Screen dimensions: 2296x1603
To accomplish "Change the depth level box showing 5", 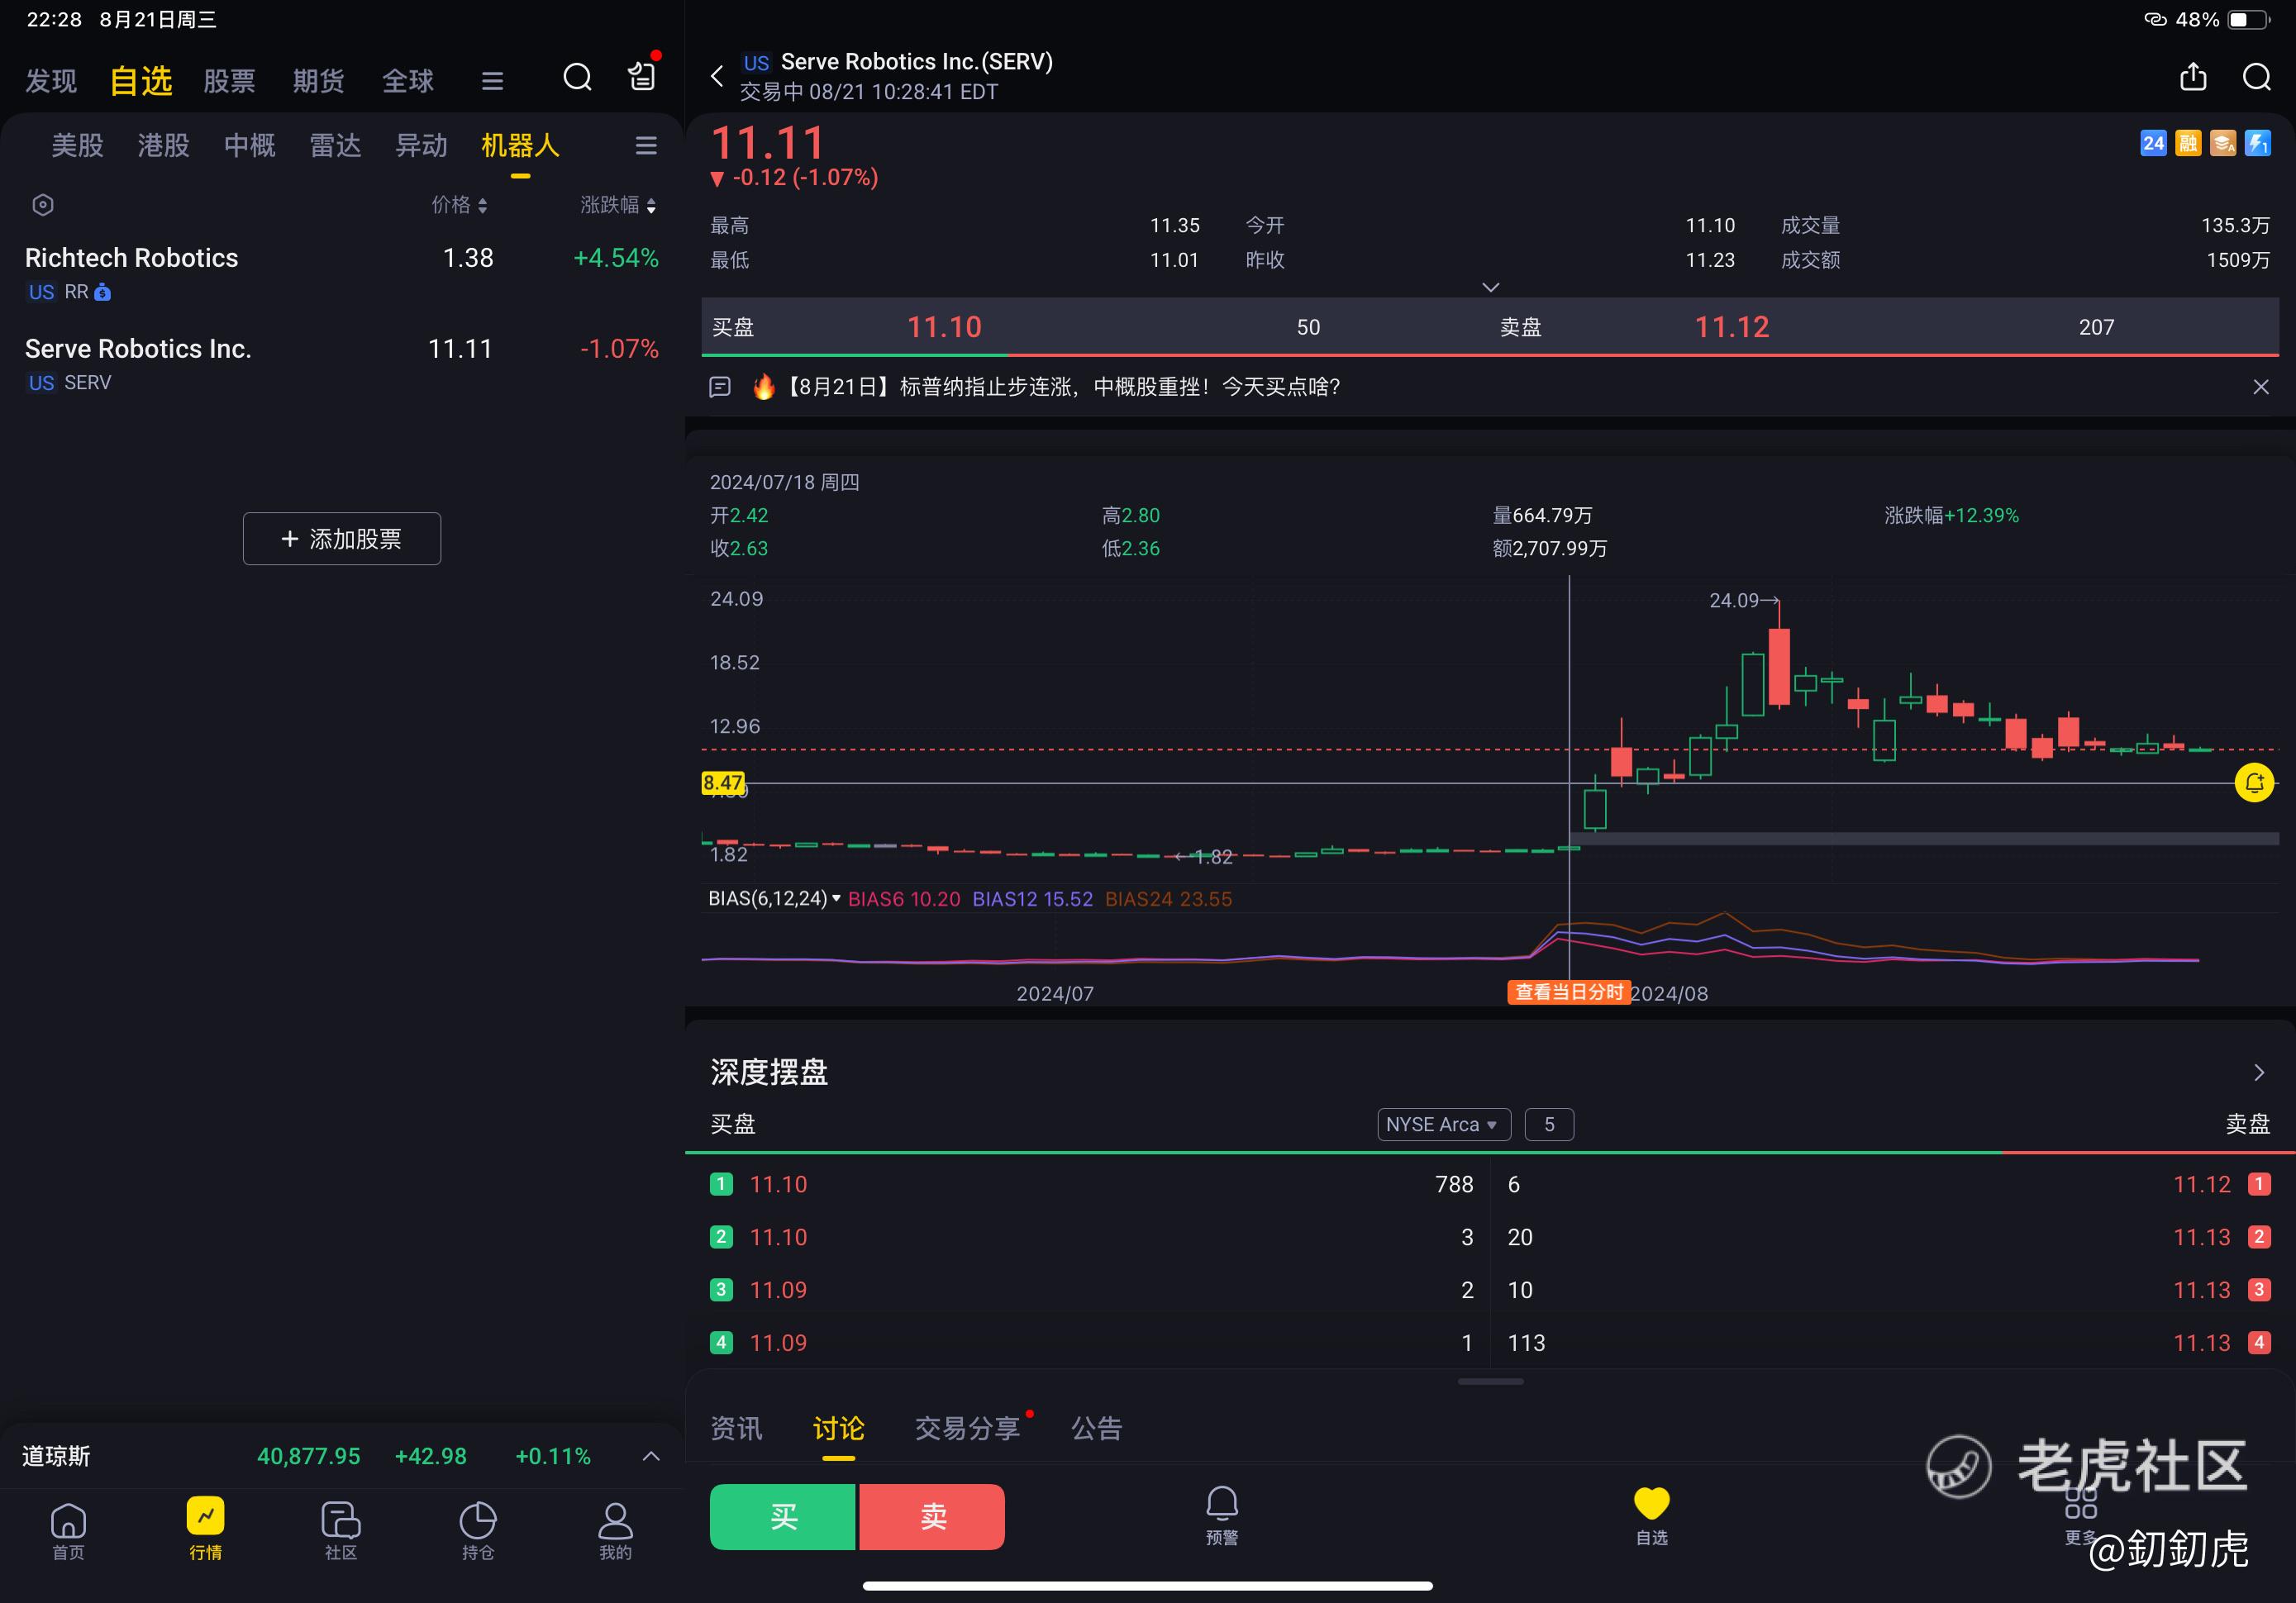I will click(1549, 1125).
